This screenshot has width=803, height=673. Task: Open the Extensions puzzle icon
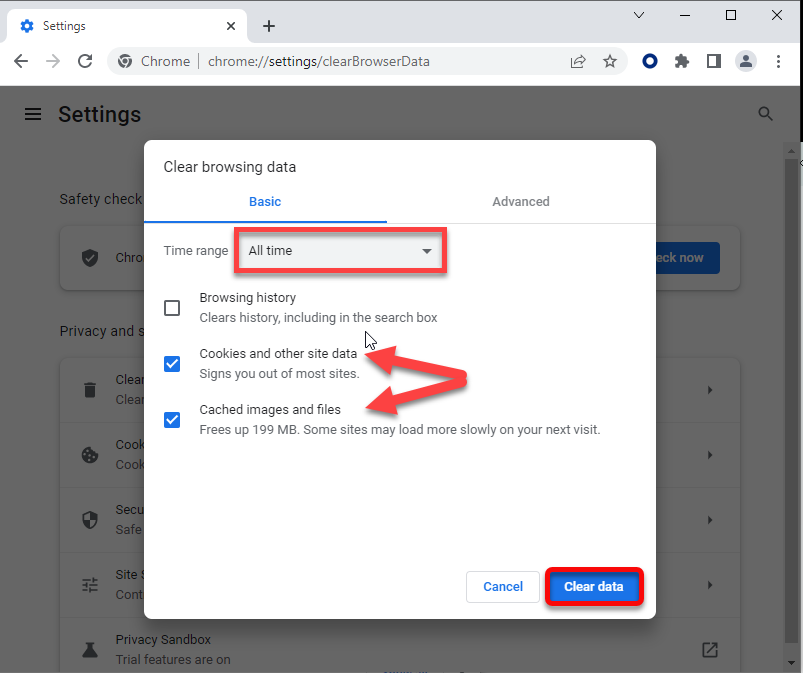pyautogui.click(x=682, y=61)
